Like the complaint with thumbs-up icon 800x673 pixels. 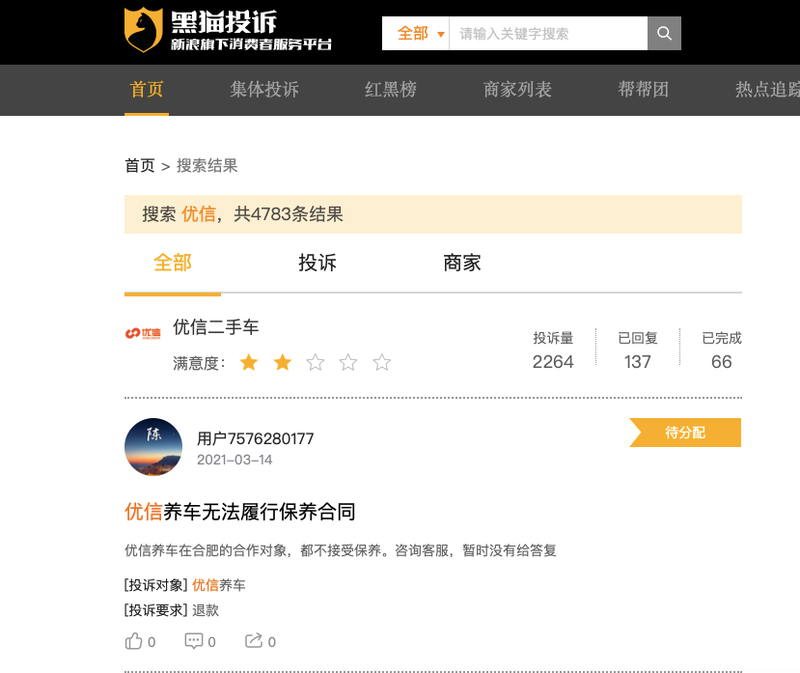coord(134,641)
